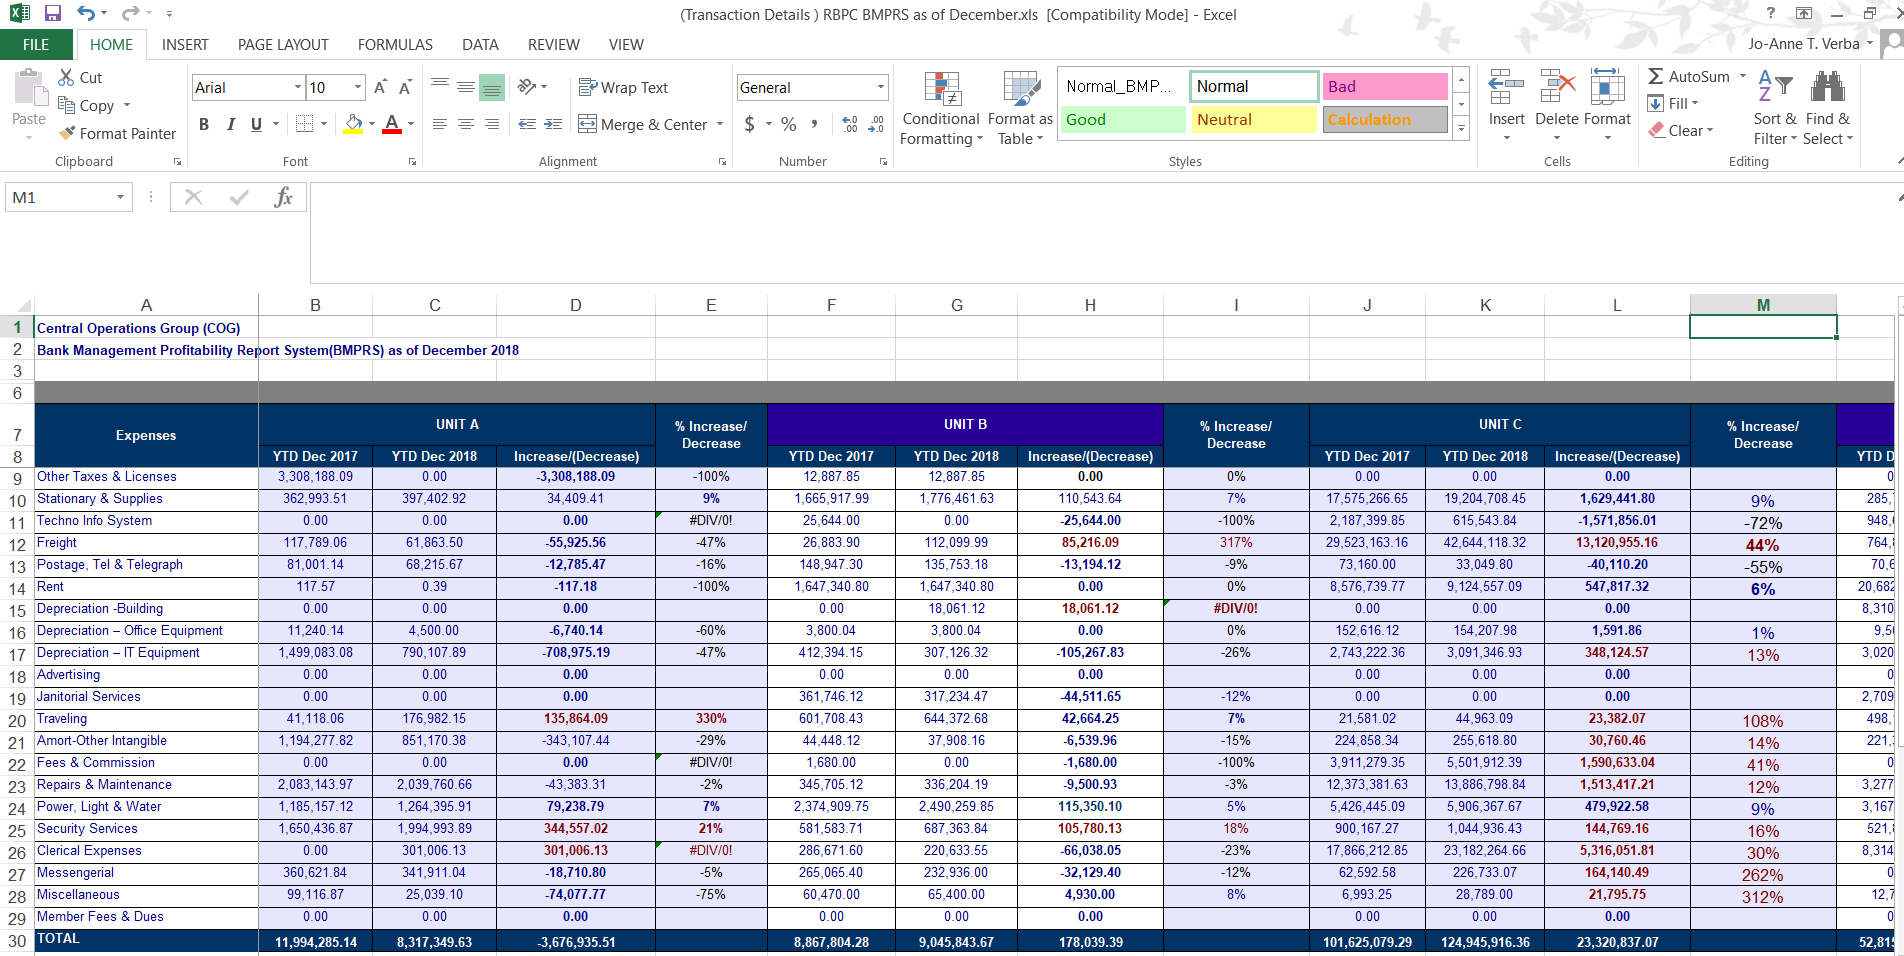The height and width of the screenshot is (956, 1904).
Task: Apply the Normal cell style
Action: (x=1254, y=86)
